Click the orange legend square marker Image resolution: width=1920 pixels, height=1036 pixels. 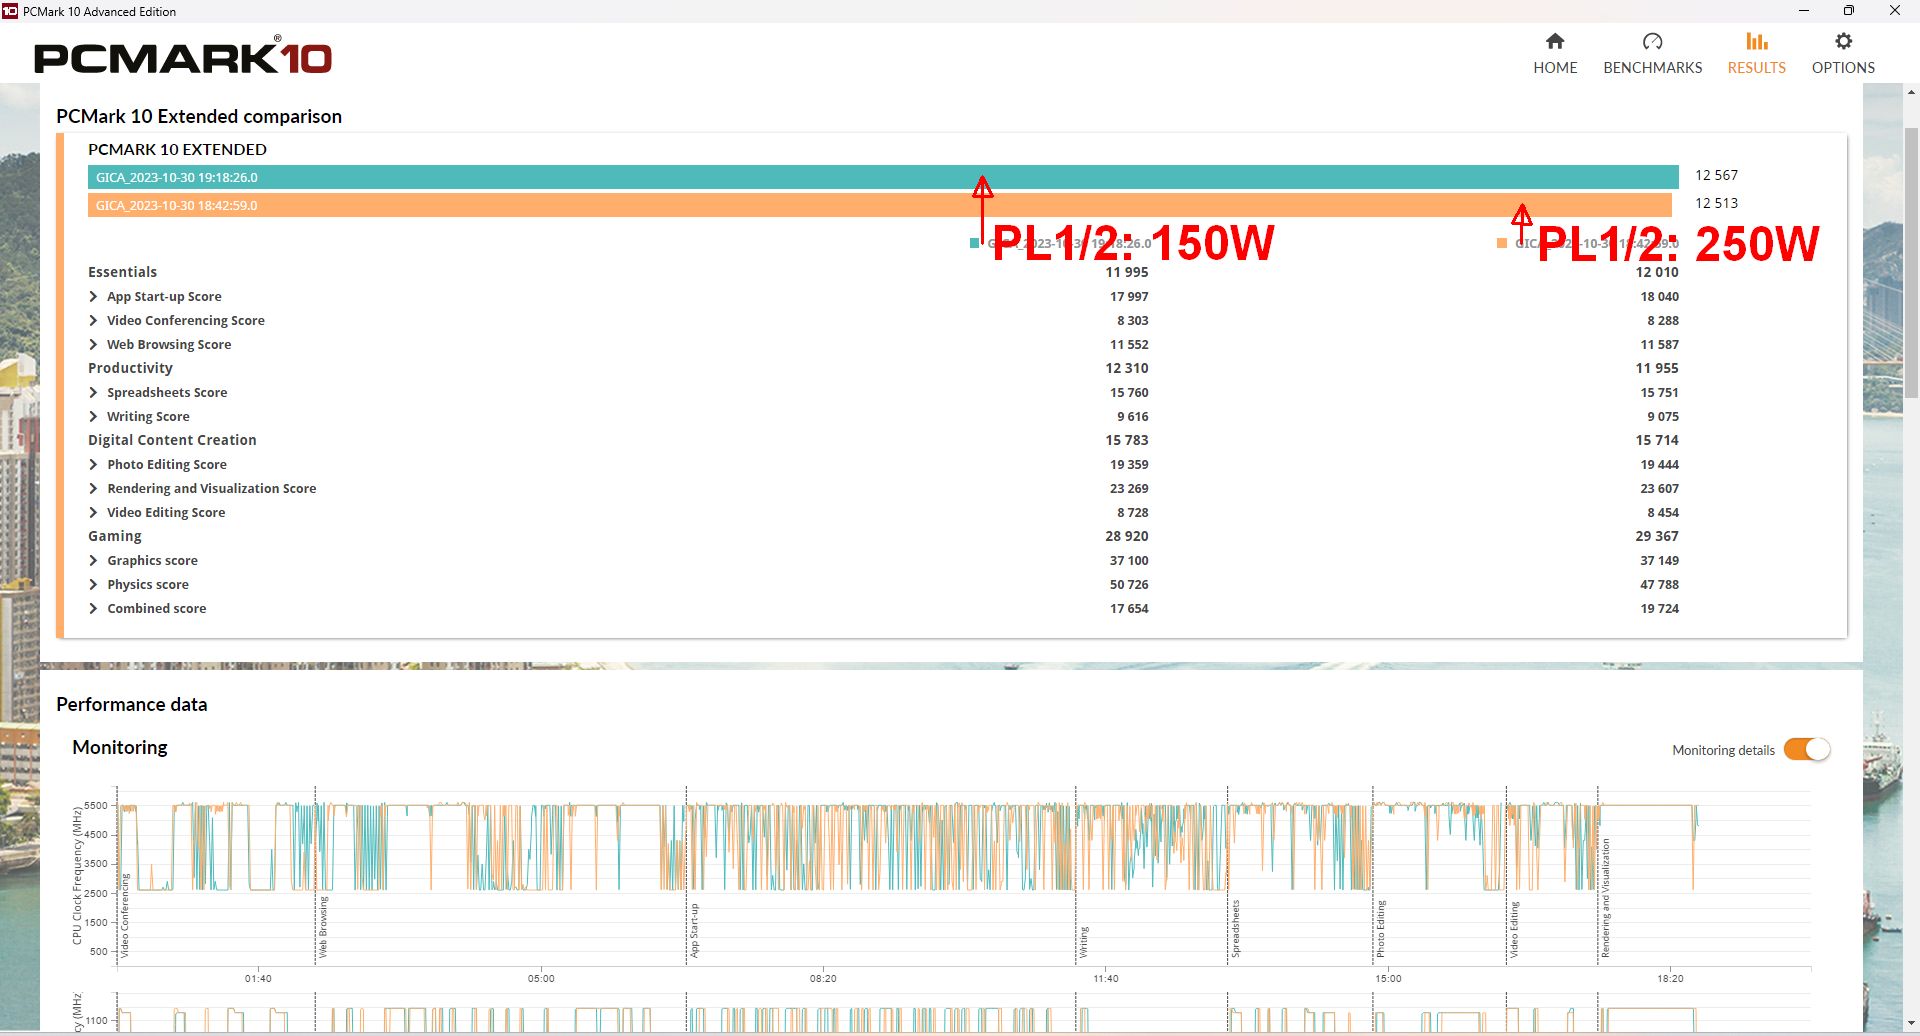pos(1502,243)
